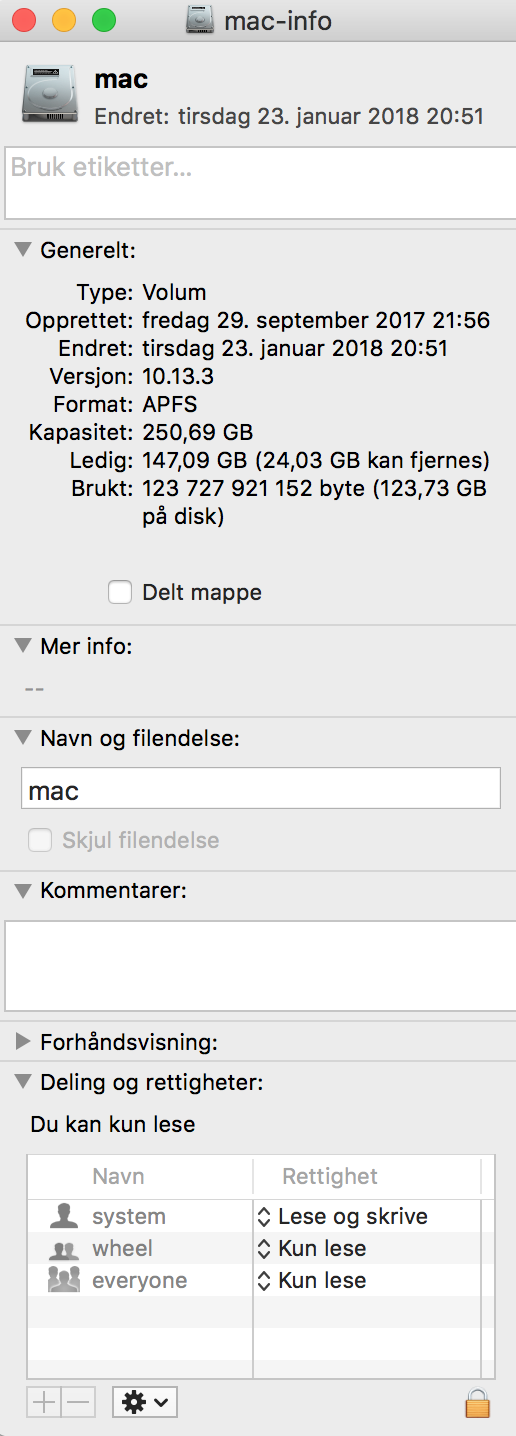Viewport: 516px width, 1436px height.
Task: Open the gear action menu
Action: [x=146, y=1403]
